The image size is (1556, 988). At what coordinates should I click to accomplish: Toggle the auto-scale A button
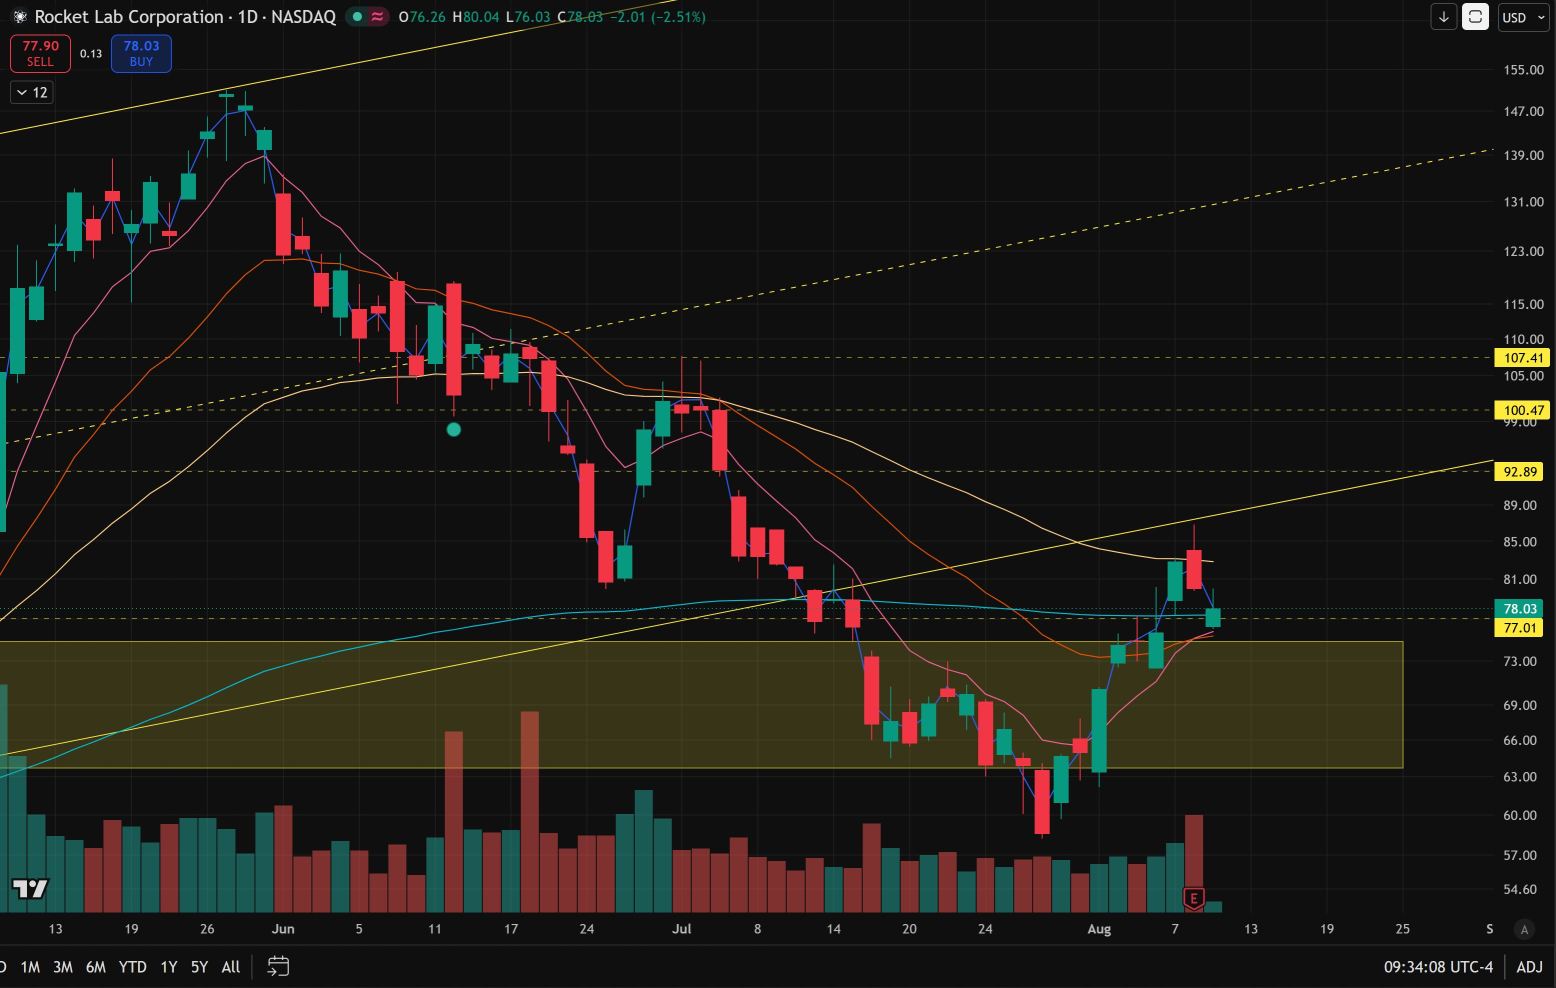tap(1524, 929)
